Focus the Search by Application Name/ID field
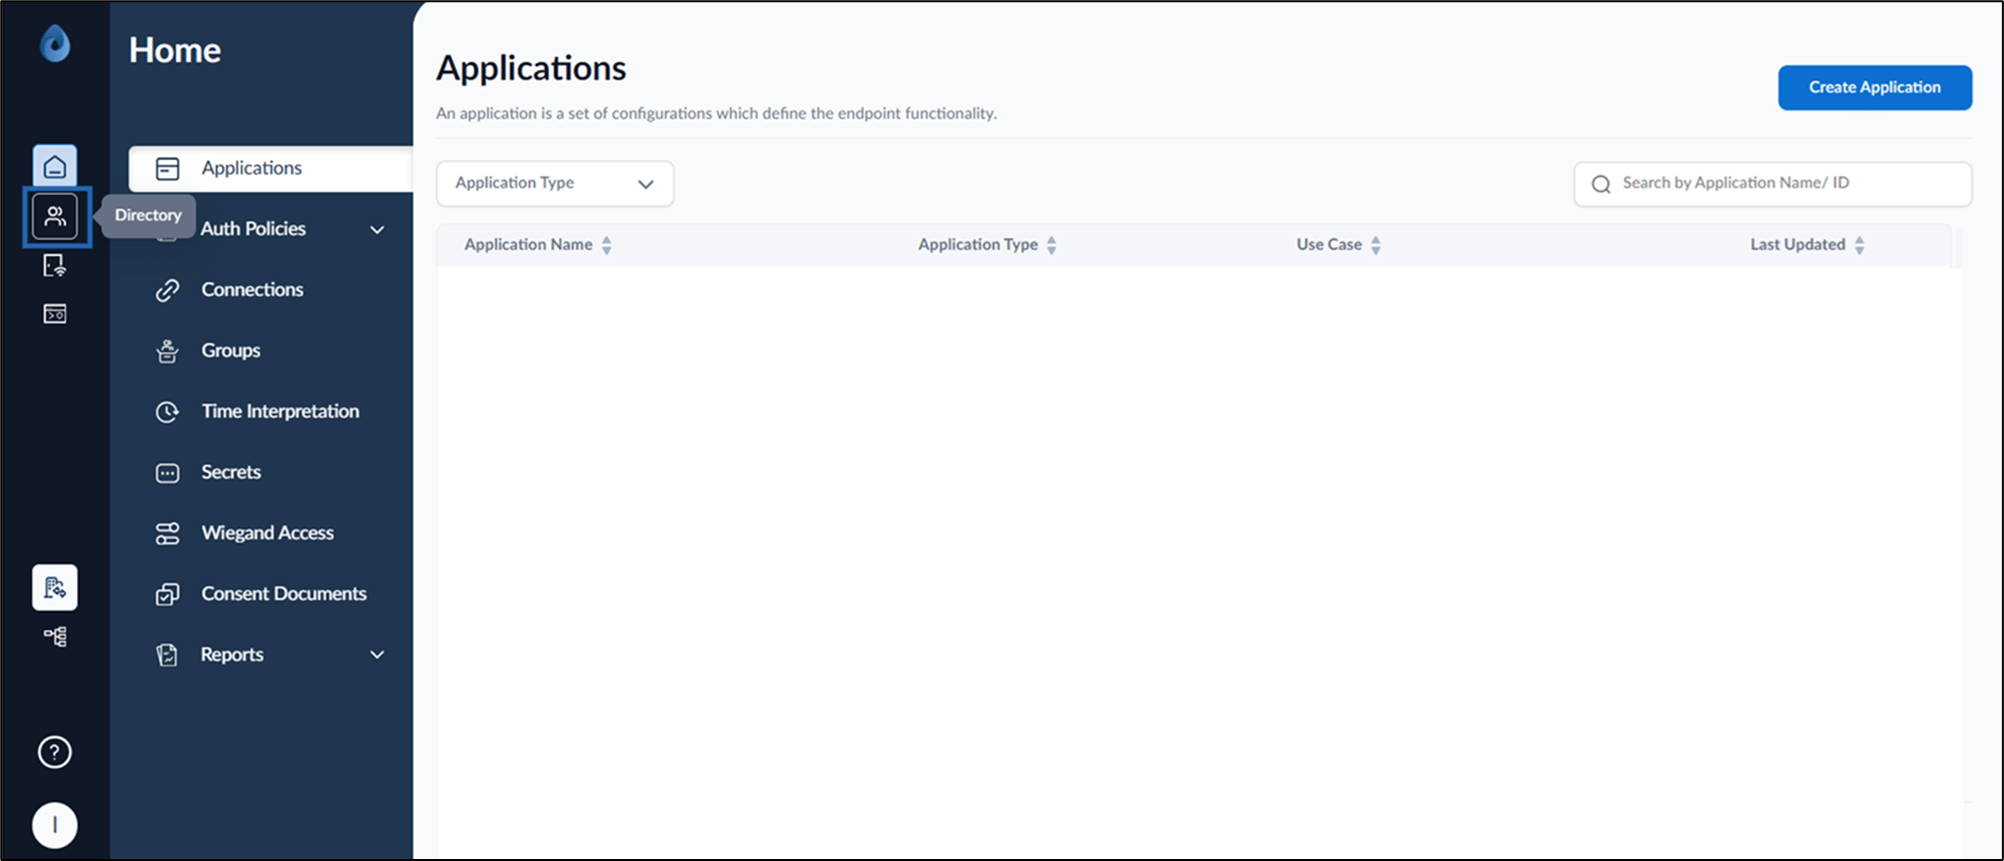The image size is (2004, 861). 1773,184
